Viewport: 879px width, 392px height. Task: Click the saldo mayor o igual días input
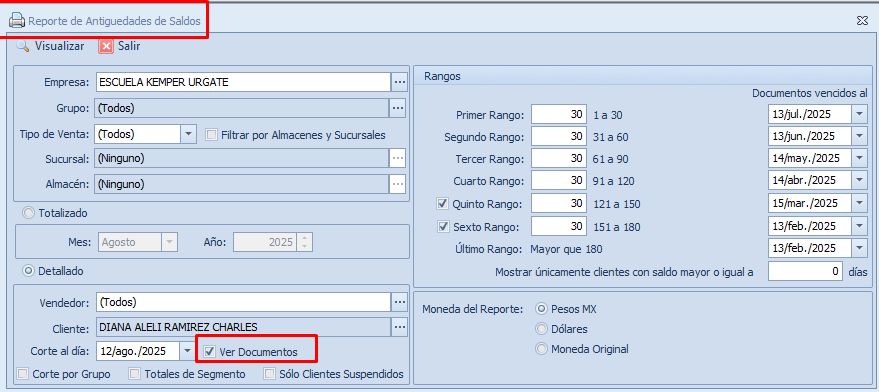[x=805, y=271]
